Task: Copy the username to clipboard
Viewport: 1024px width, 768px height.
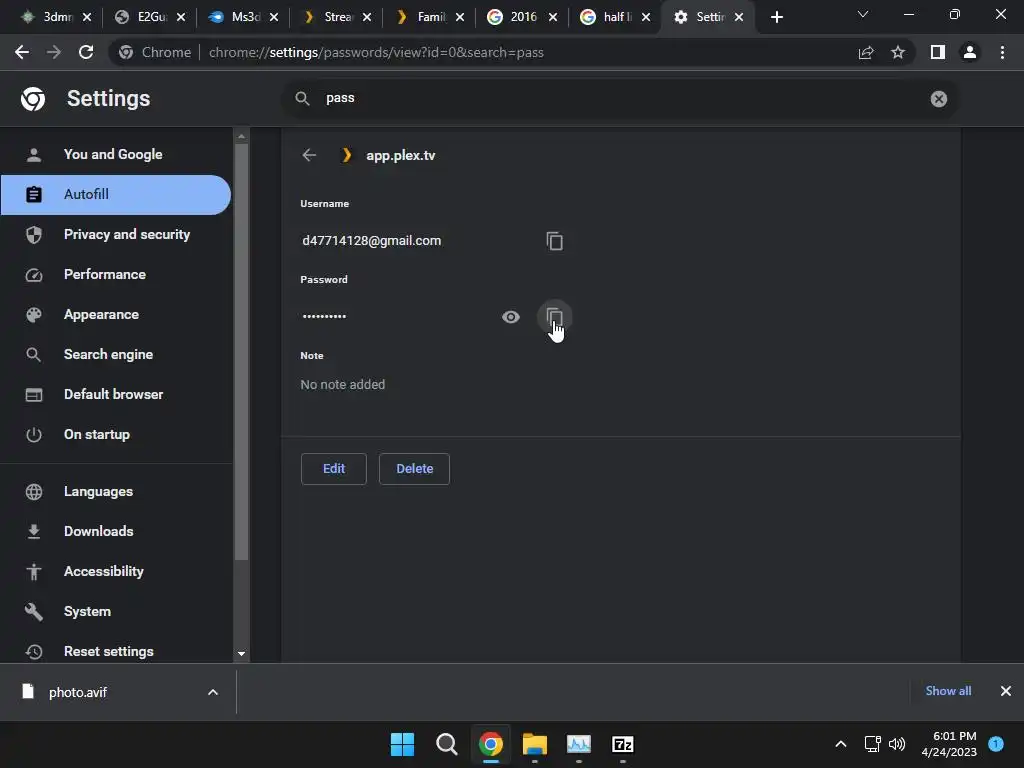Action: click(554, 241)
